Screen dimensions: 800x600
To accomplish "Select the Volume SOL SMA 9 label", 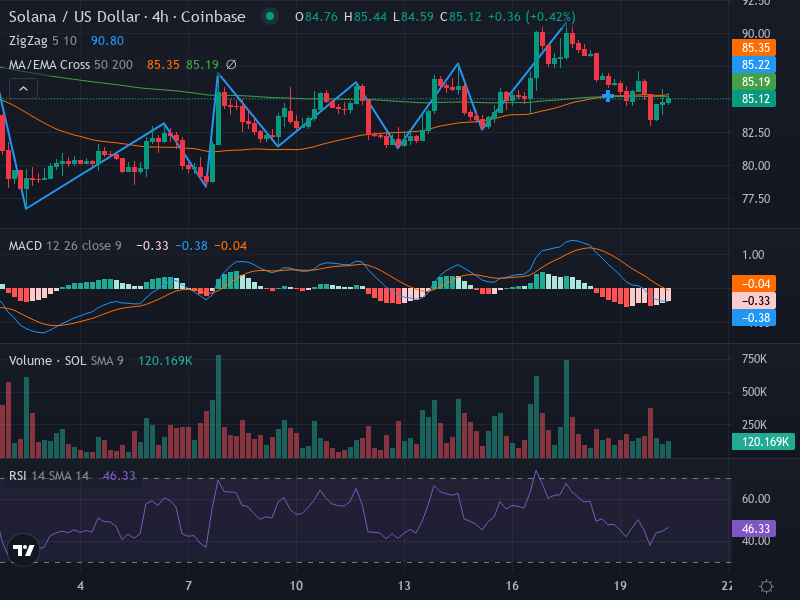I will [66, 361].
